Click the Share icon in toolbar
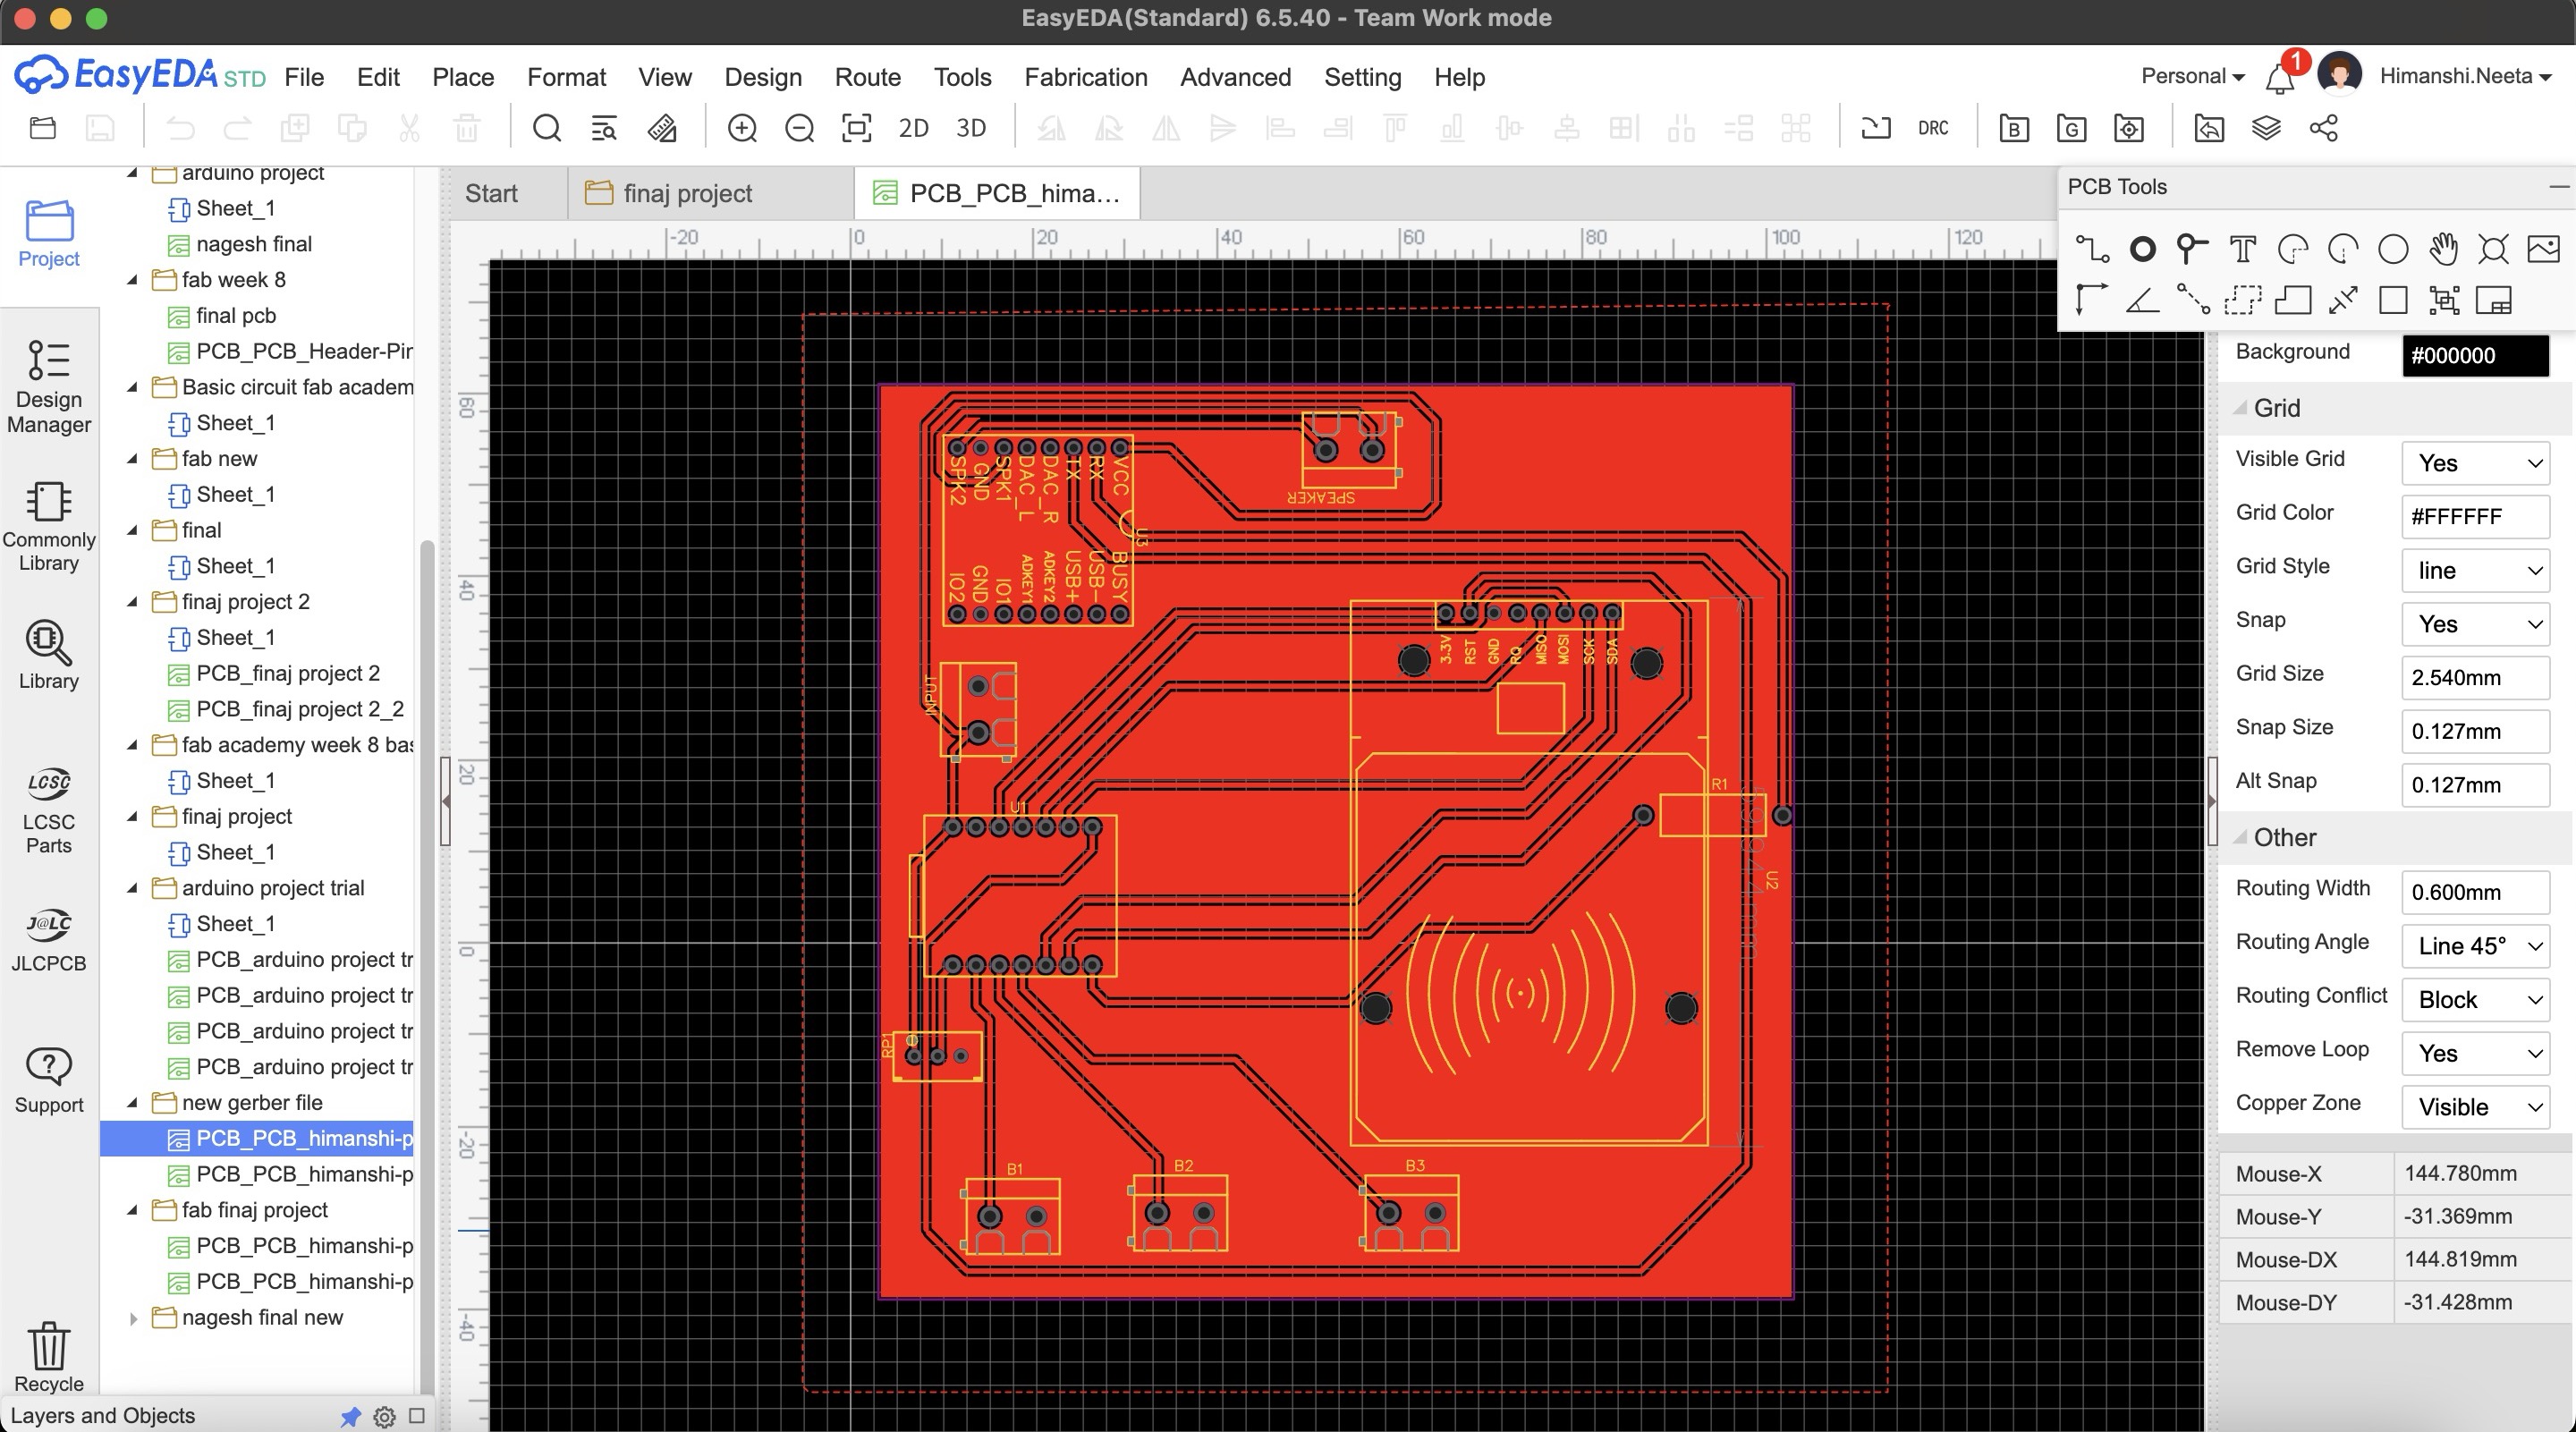The image size is (2576, 1432). pyautogui.click(x=2323, y=128)
